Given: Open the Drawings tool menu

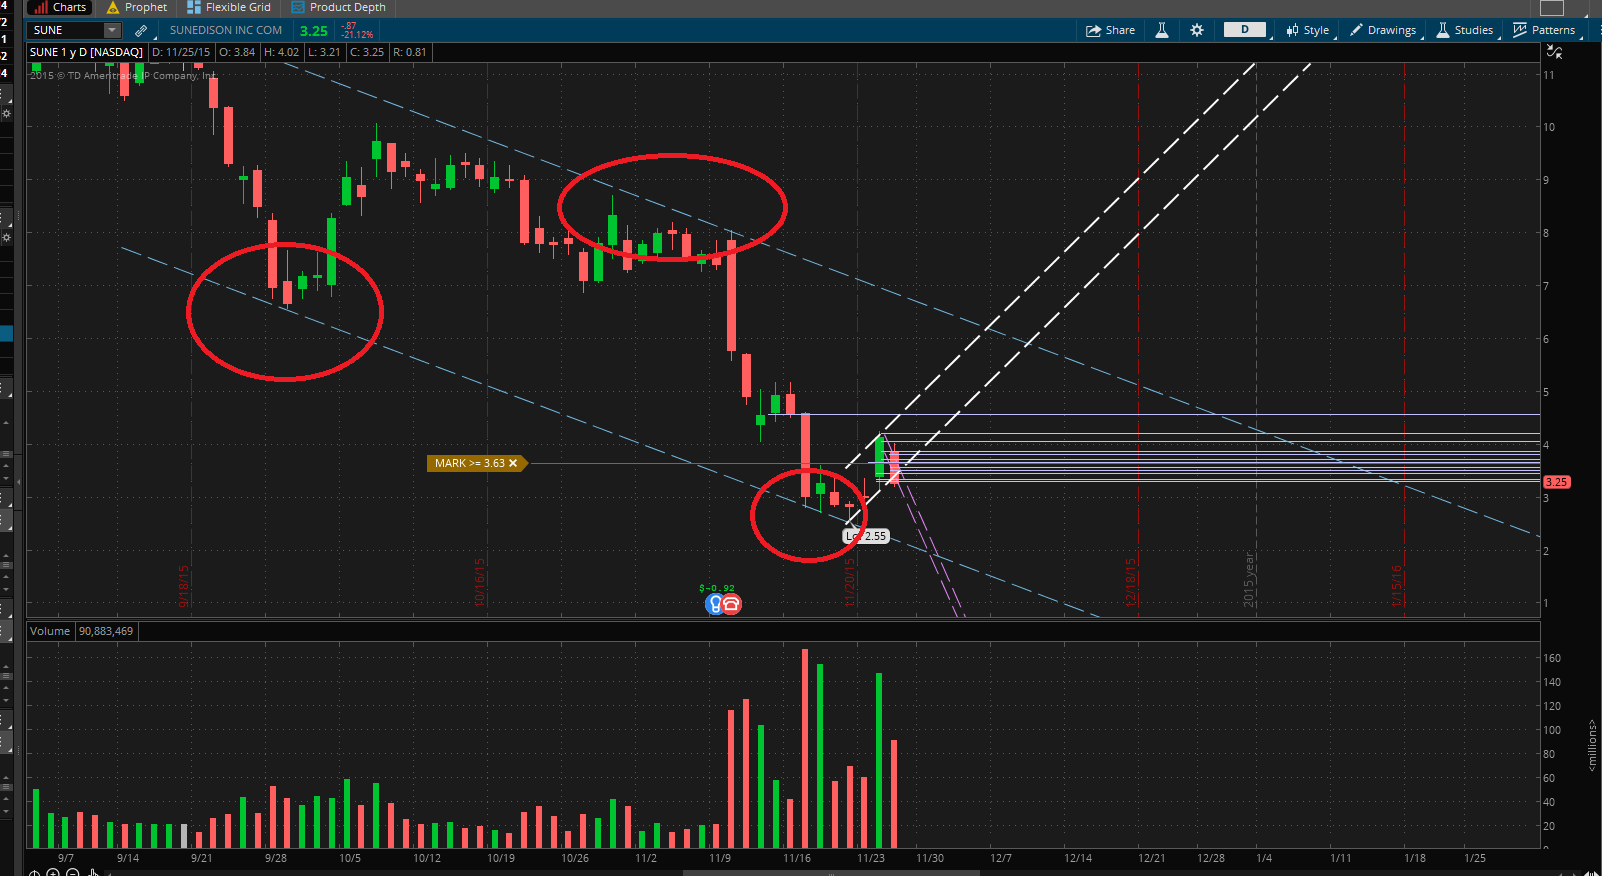Looking at the screenshot, I should click(x=1384, y=30).
